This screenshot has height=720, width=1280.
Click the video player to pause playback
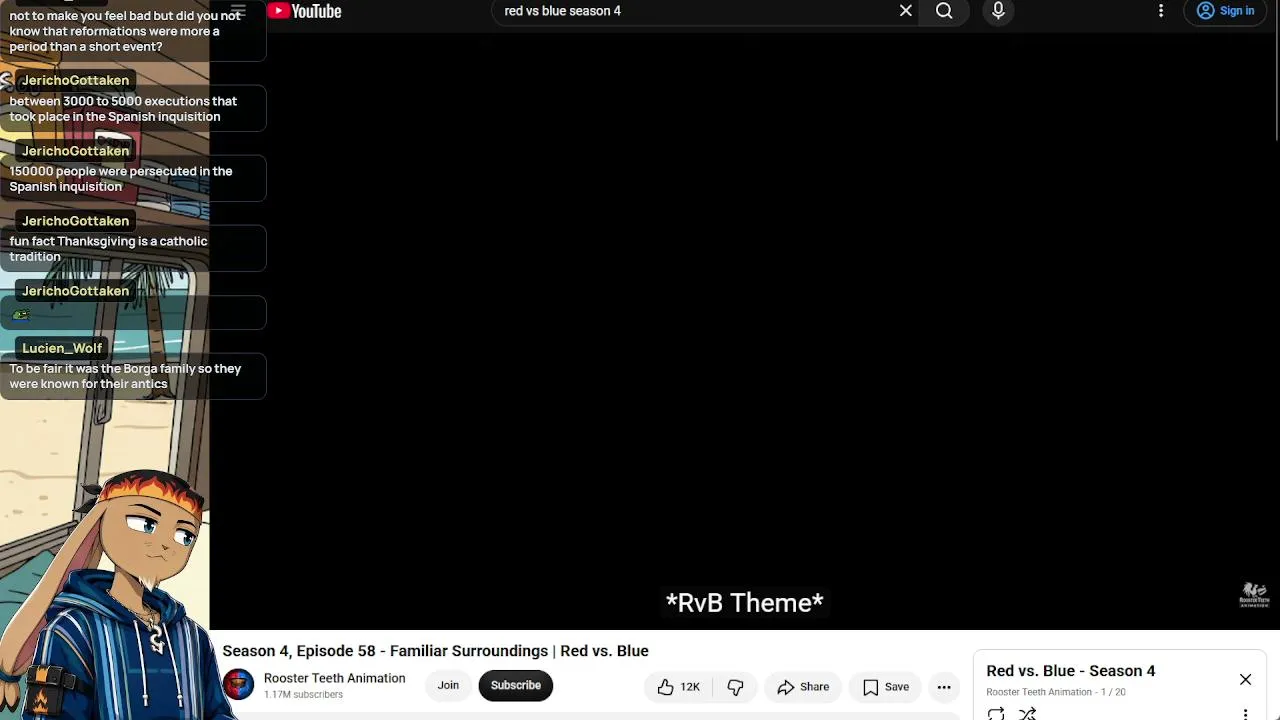coord(744,330)
